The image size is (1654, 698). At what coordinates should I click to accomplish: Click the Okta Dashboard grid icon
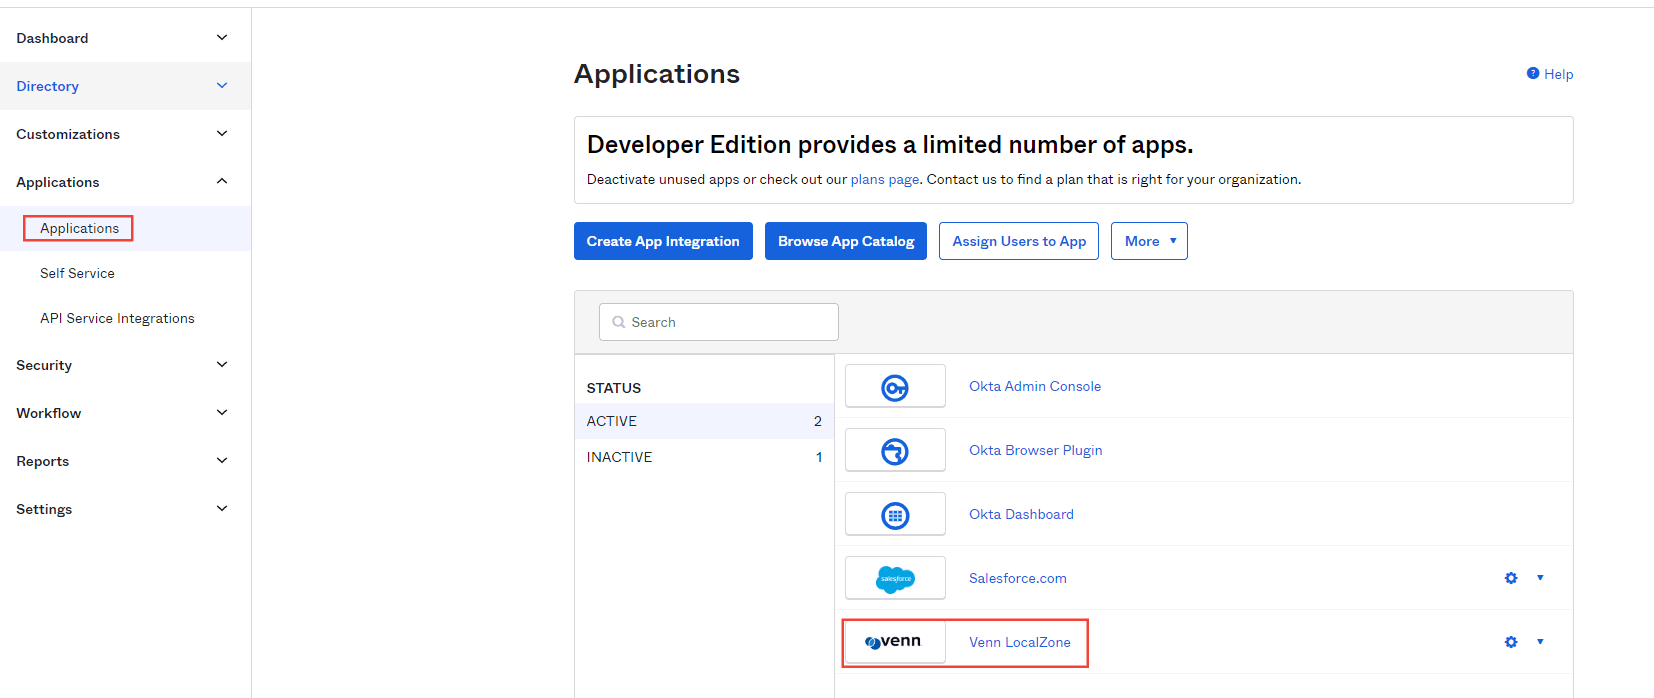tap(895, 515)
